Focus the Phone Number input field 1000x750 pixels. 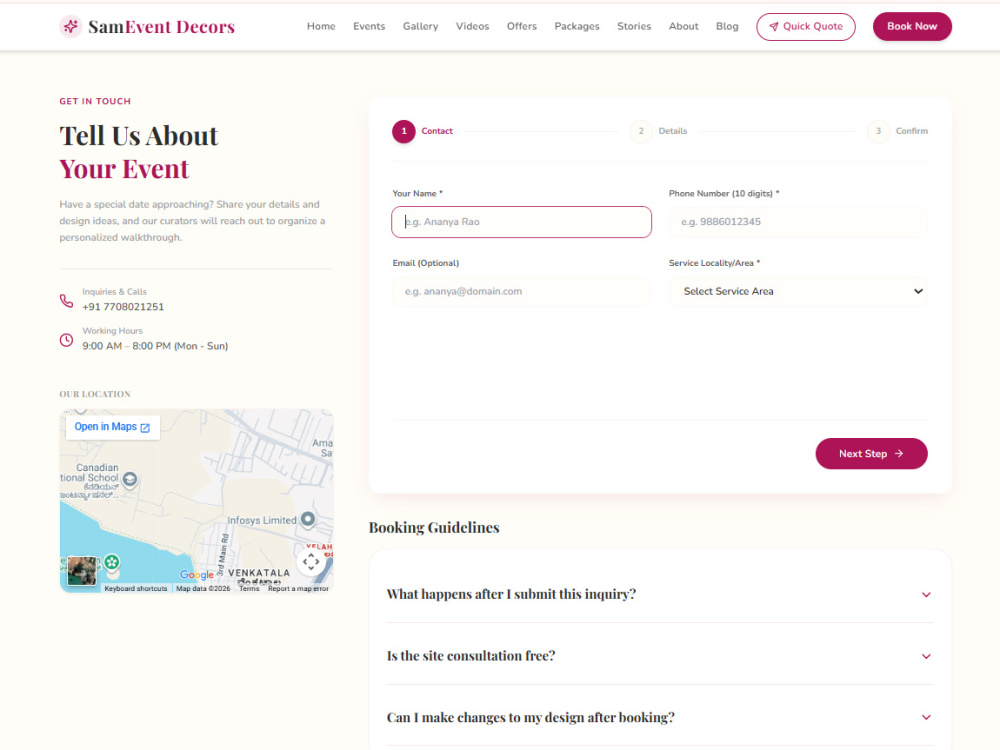tap(798, 222)
